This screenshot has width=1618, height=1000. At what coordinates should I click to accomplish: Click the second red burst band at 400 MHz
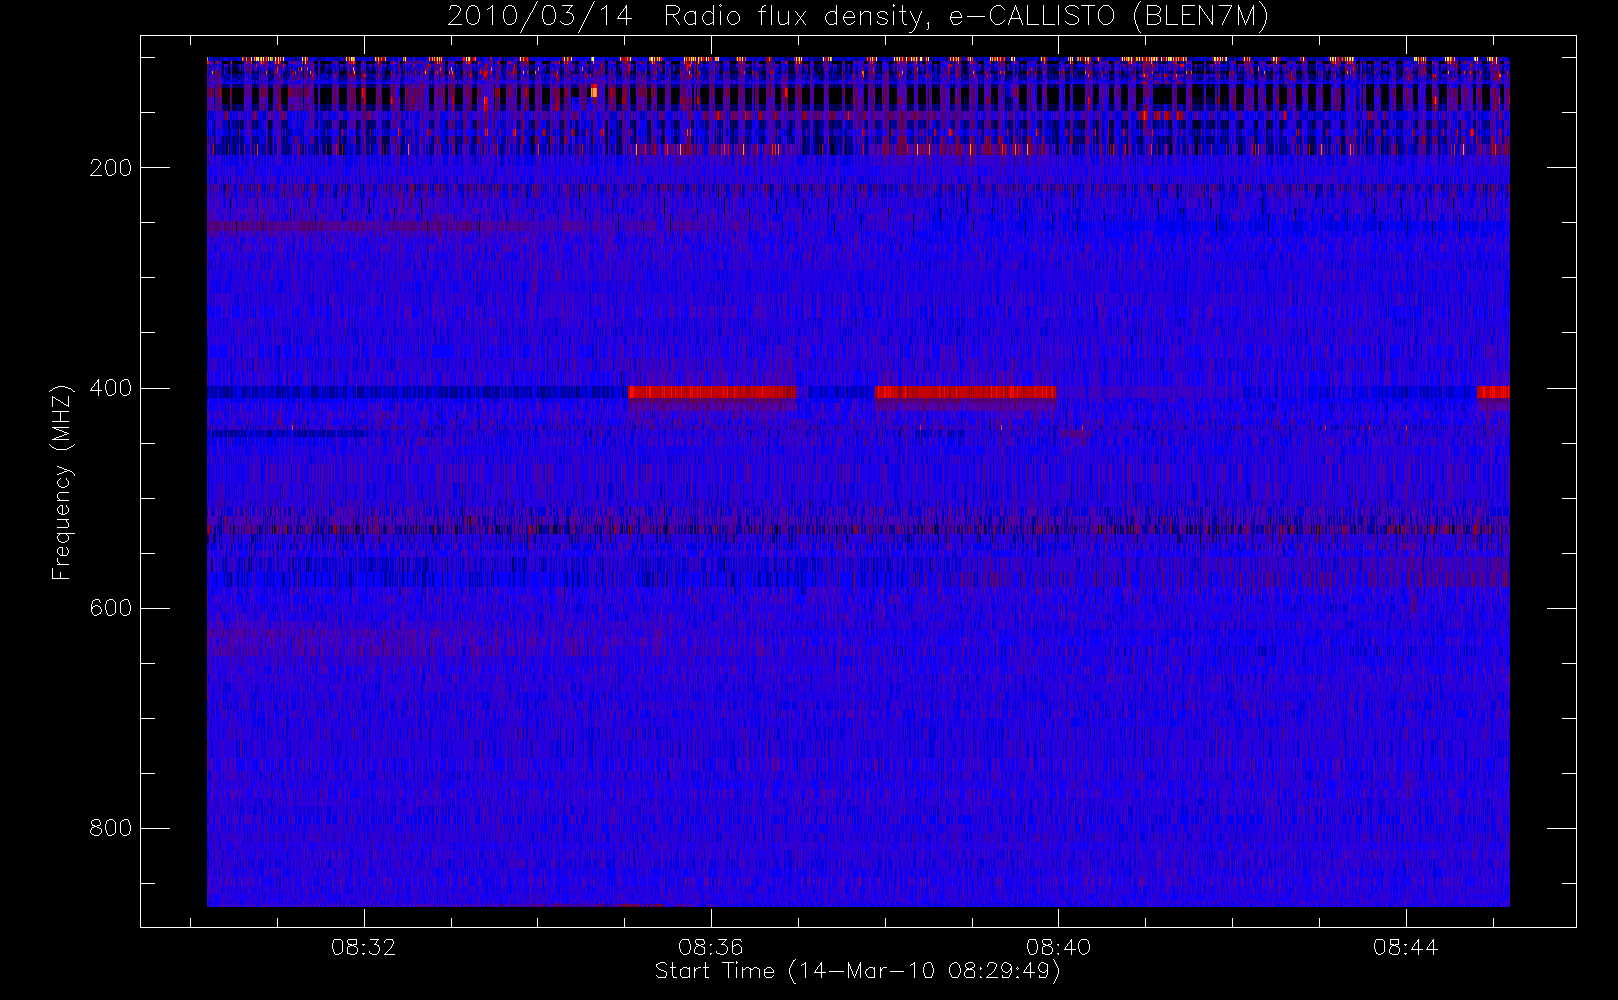(x=965, y=392)
